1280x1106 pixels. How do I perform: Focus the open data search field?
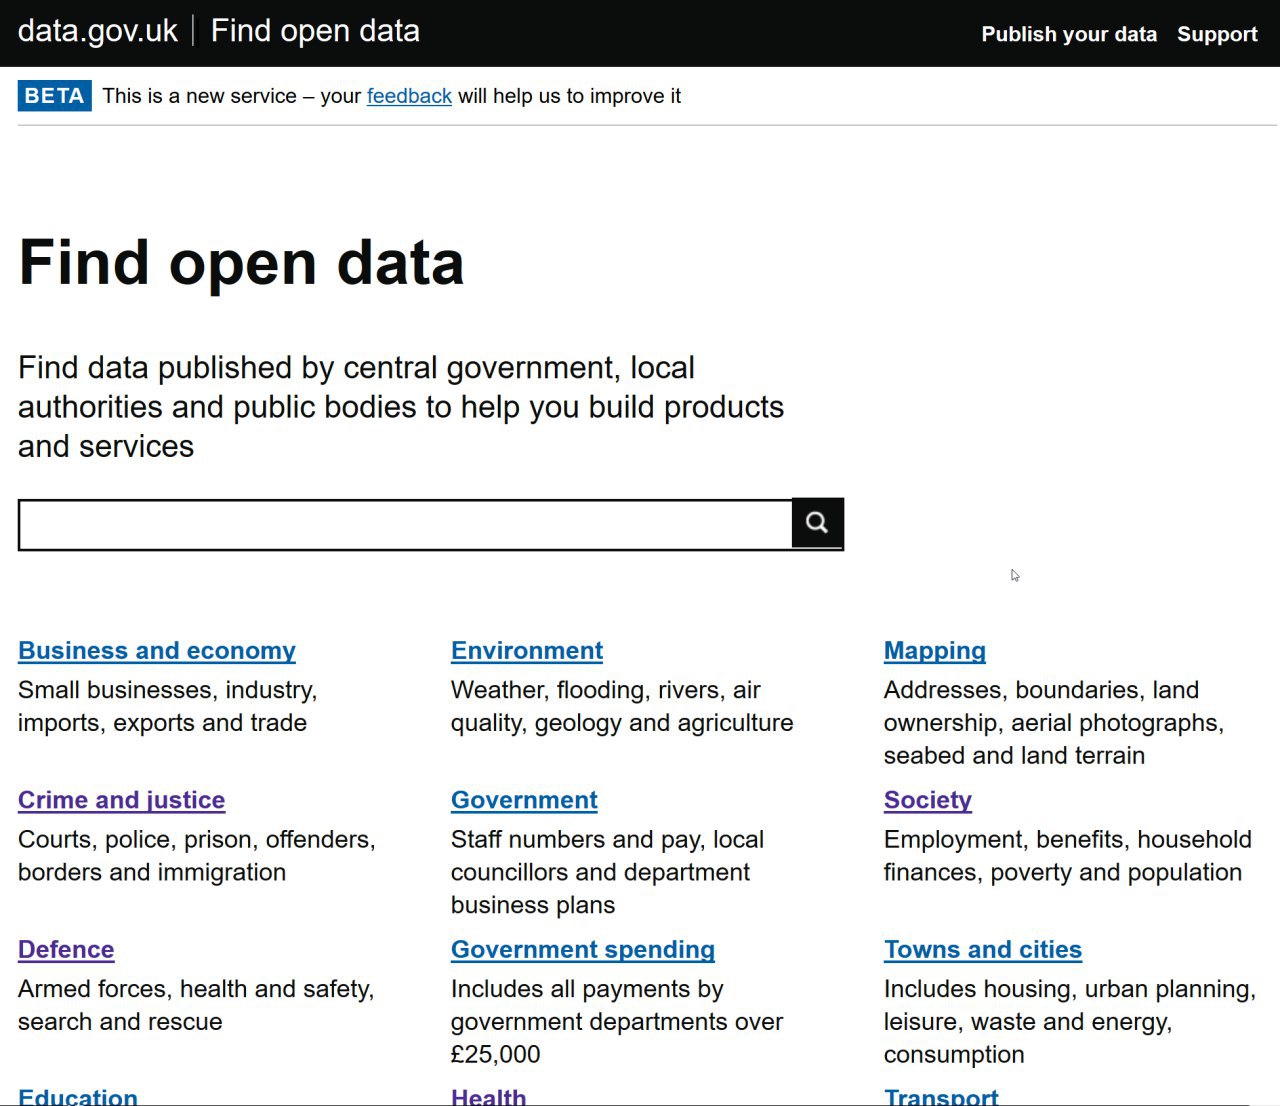pos(405,525)
